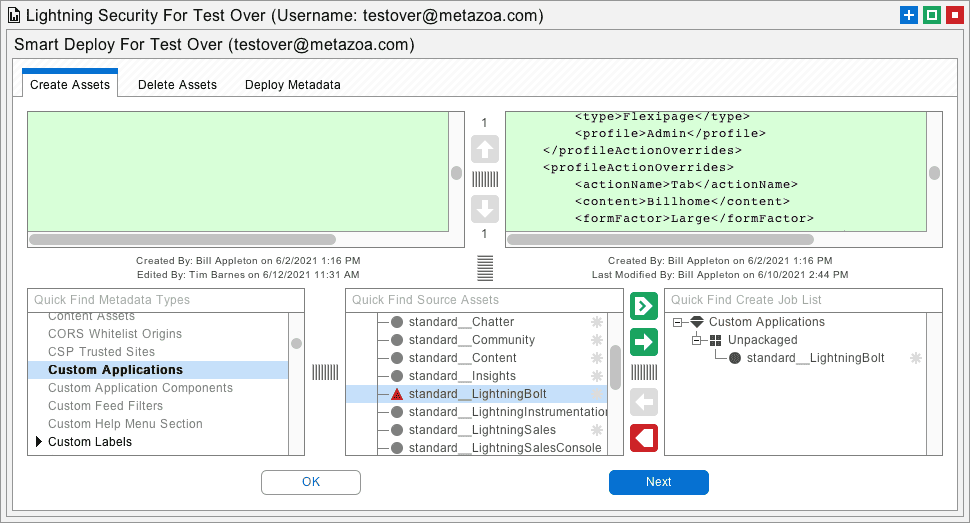The width and height of the screenshot is (970, 523).
Task: Click green add-all chevron button
Action: pyautogui.click(x=643, y=306)
